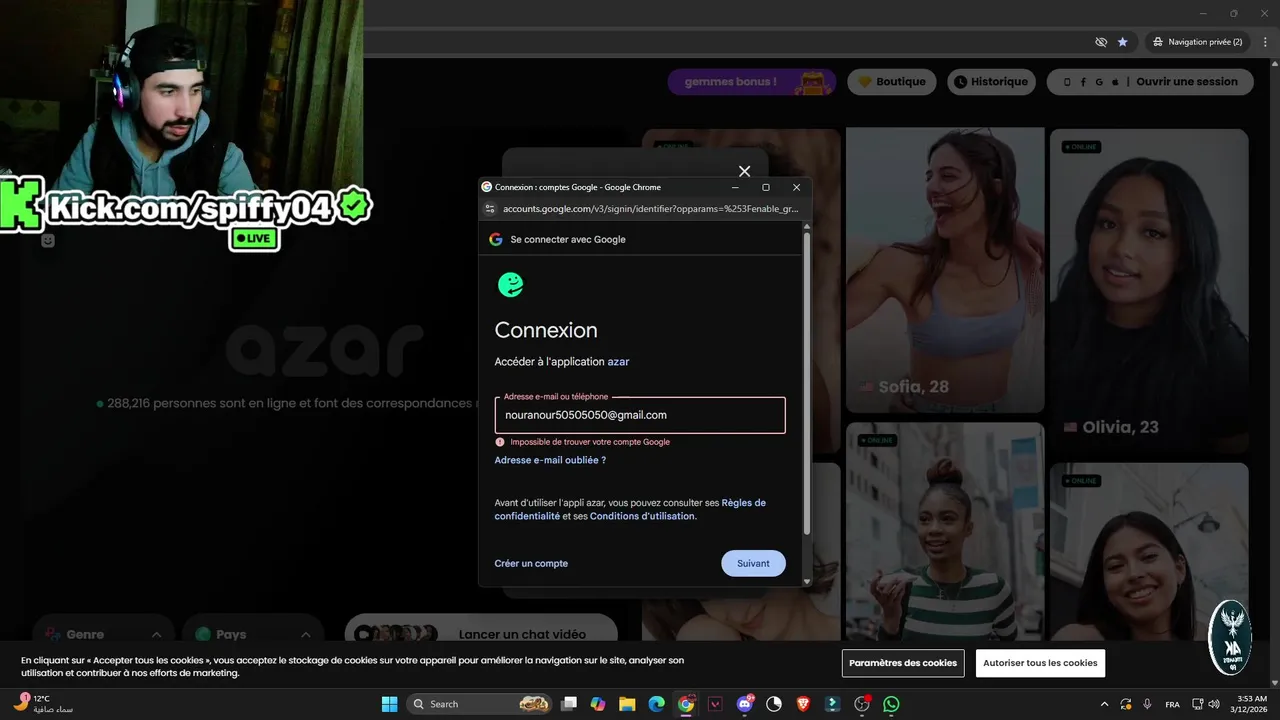The width and height of the screenshot is (1280, 720).
Task: Select the Sofia, 28 profile card
Action: 944,270
